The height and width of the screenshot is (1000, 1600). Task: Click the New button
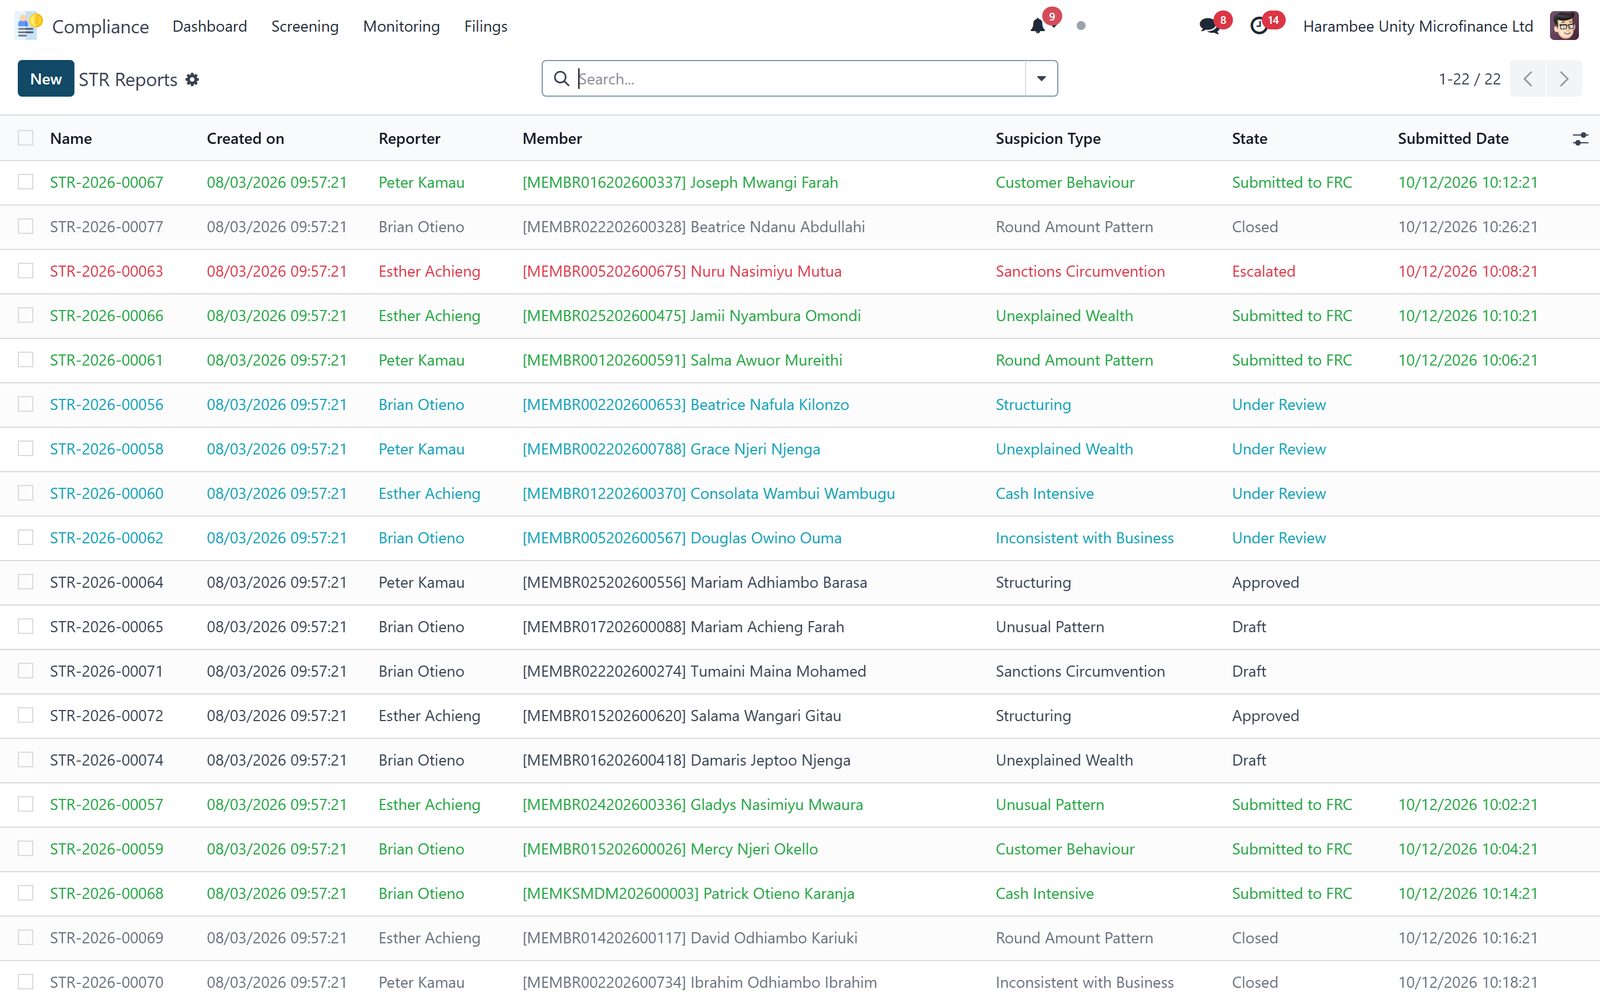pos(46,79)
